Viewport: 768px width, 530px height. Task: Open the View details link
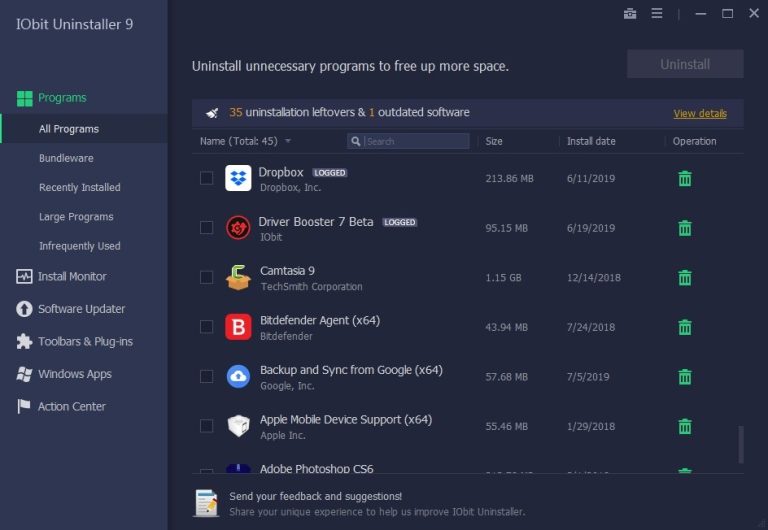pyautogui.click(x=700, y=114)
